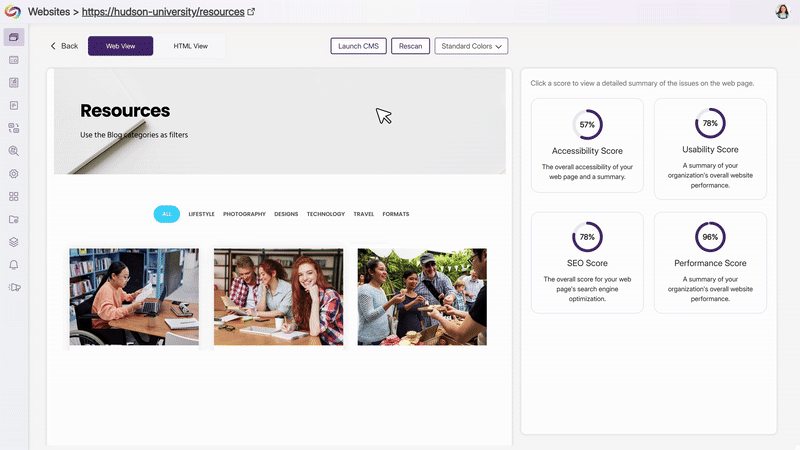Open the gear settings sidebar icon
This screenshot has height=450, width=800.
coord(14,174)
